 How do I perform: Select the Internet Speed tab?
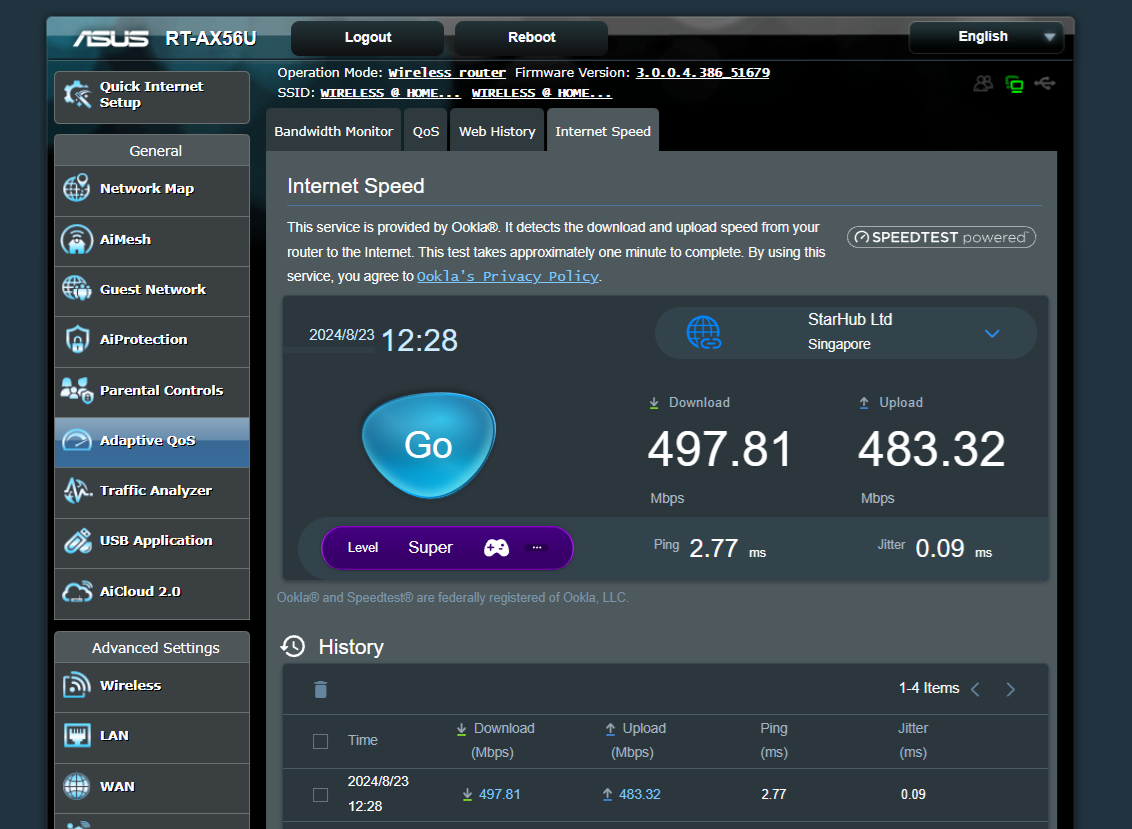coord(603,131)
